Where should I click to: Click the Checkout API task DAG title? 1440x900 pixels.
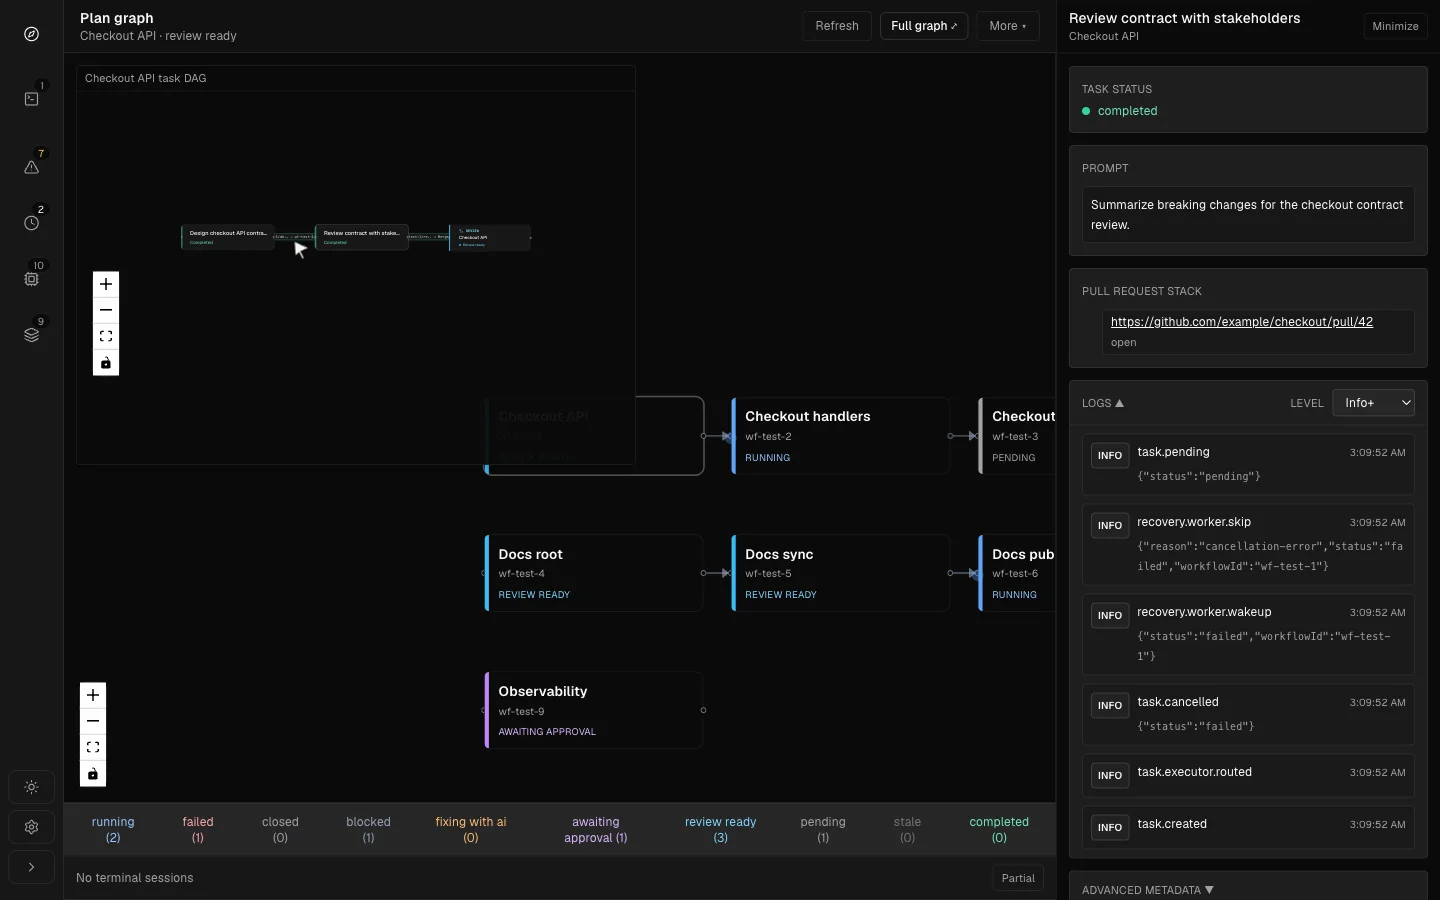(146, 78)
